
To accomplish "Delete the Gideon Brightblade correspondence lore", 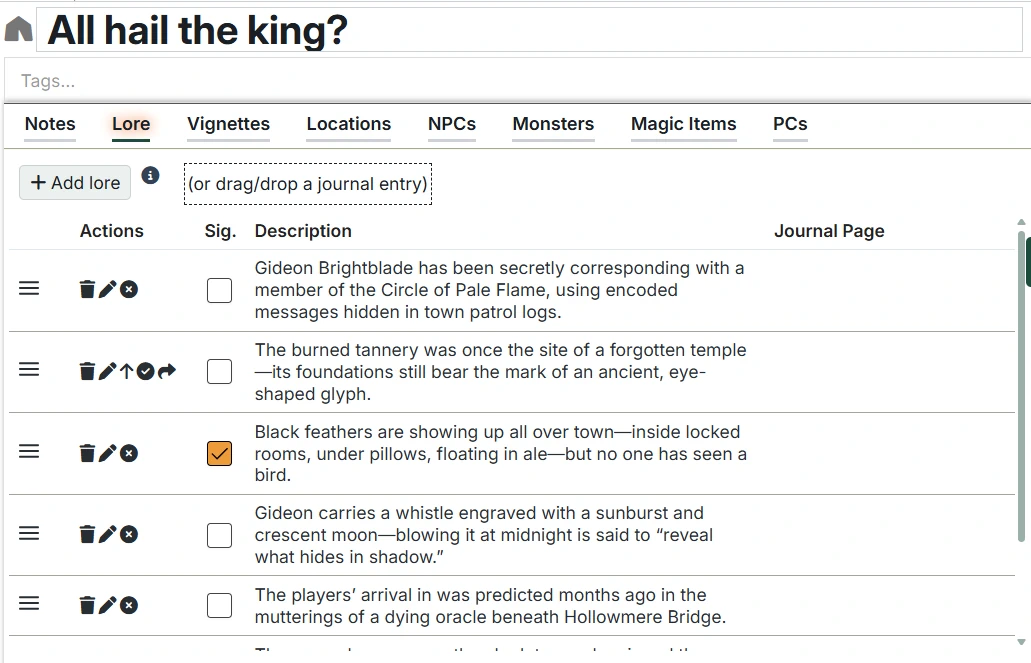I will click(87, 290).
